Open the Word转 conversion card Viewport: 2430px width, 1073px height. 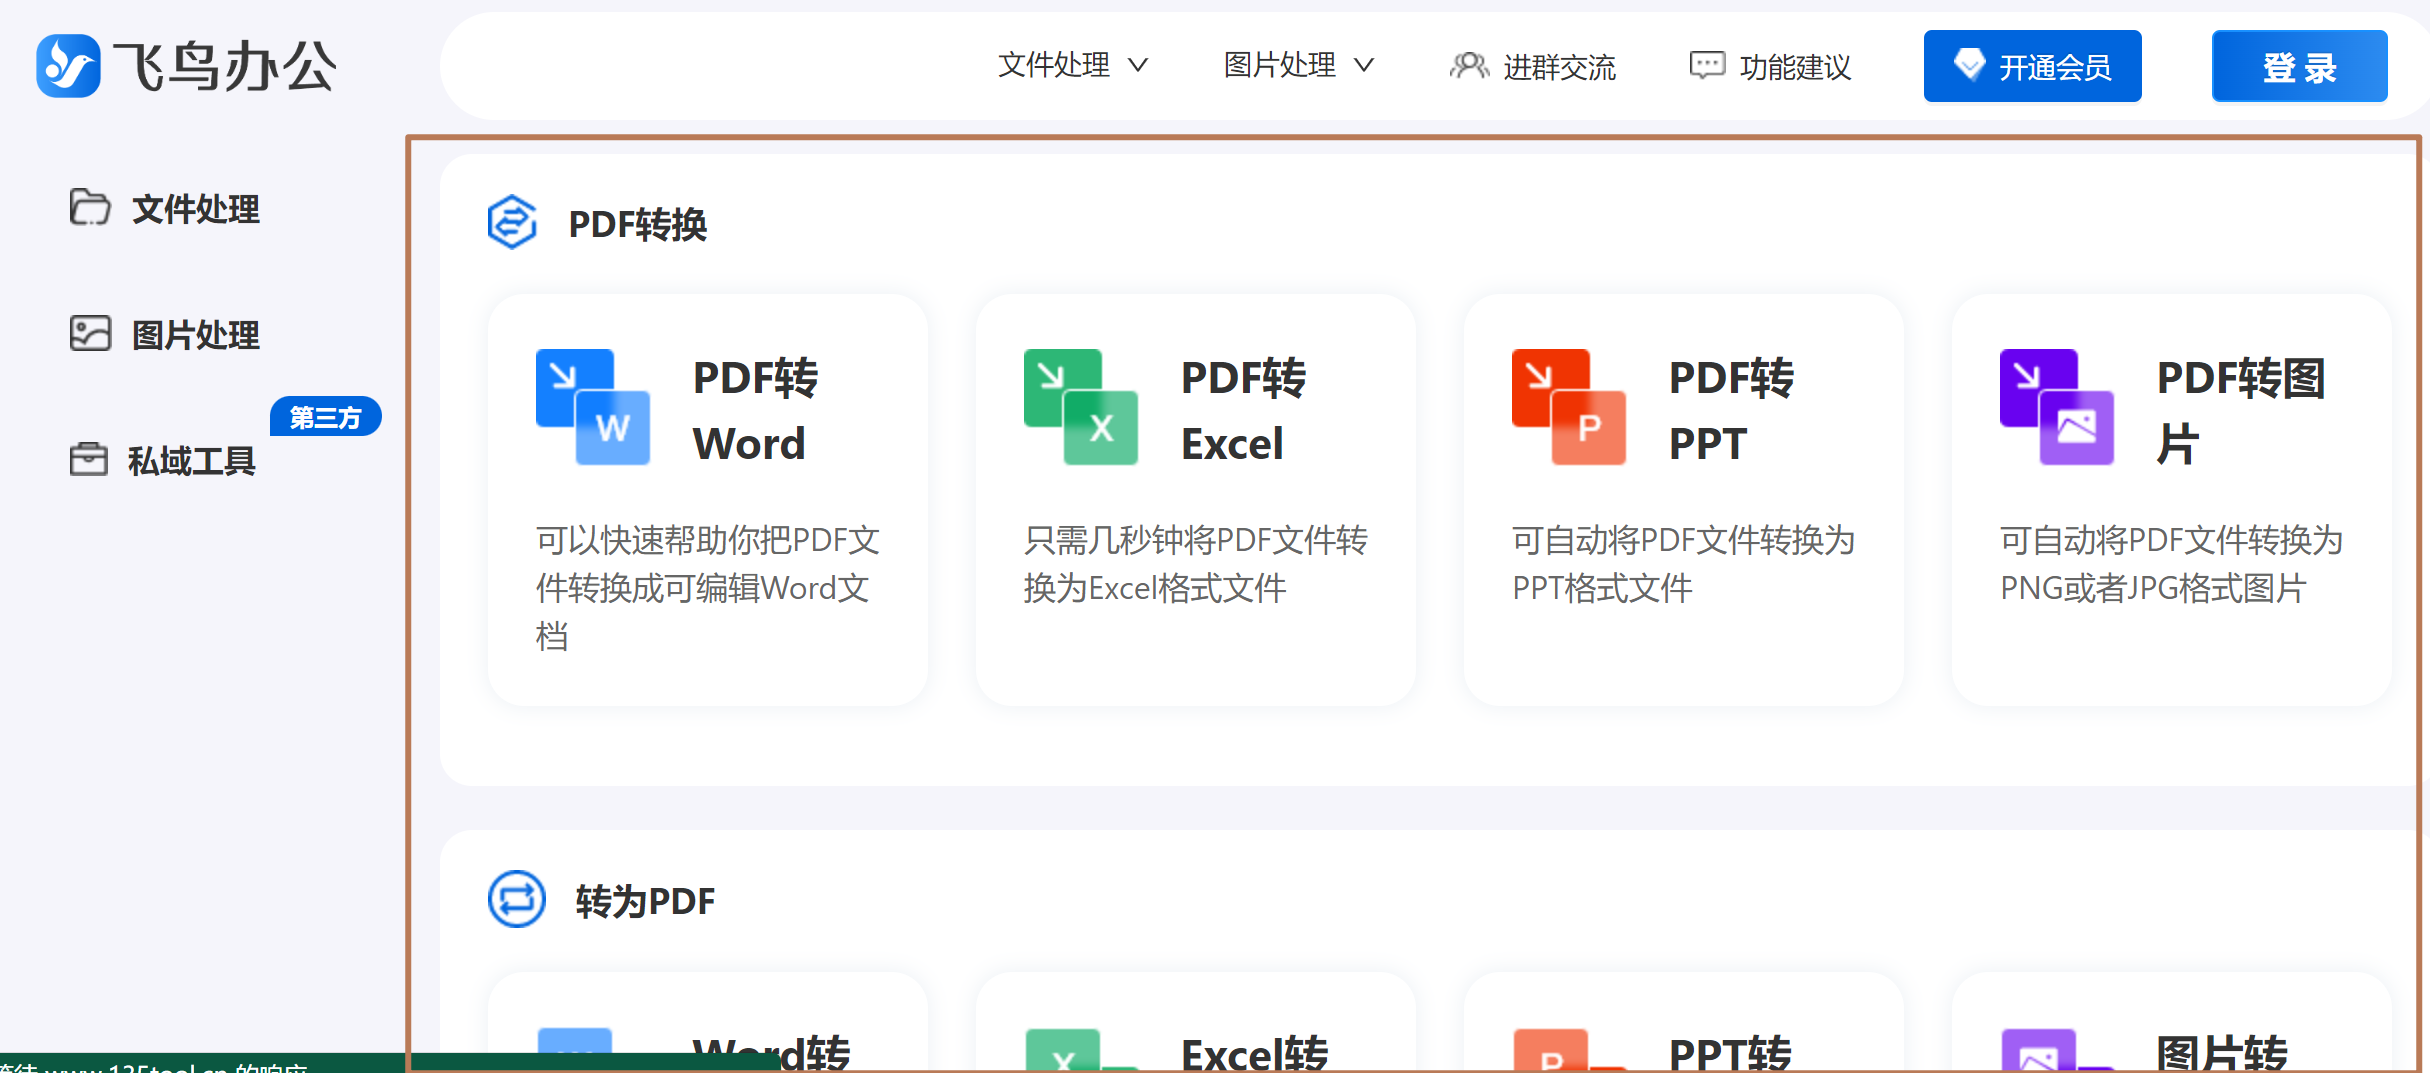pyautogui.click(x=708, y=1040)
